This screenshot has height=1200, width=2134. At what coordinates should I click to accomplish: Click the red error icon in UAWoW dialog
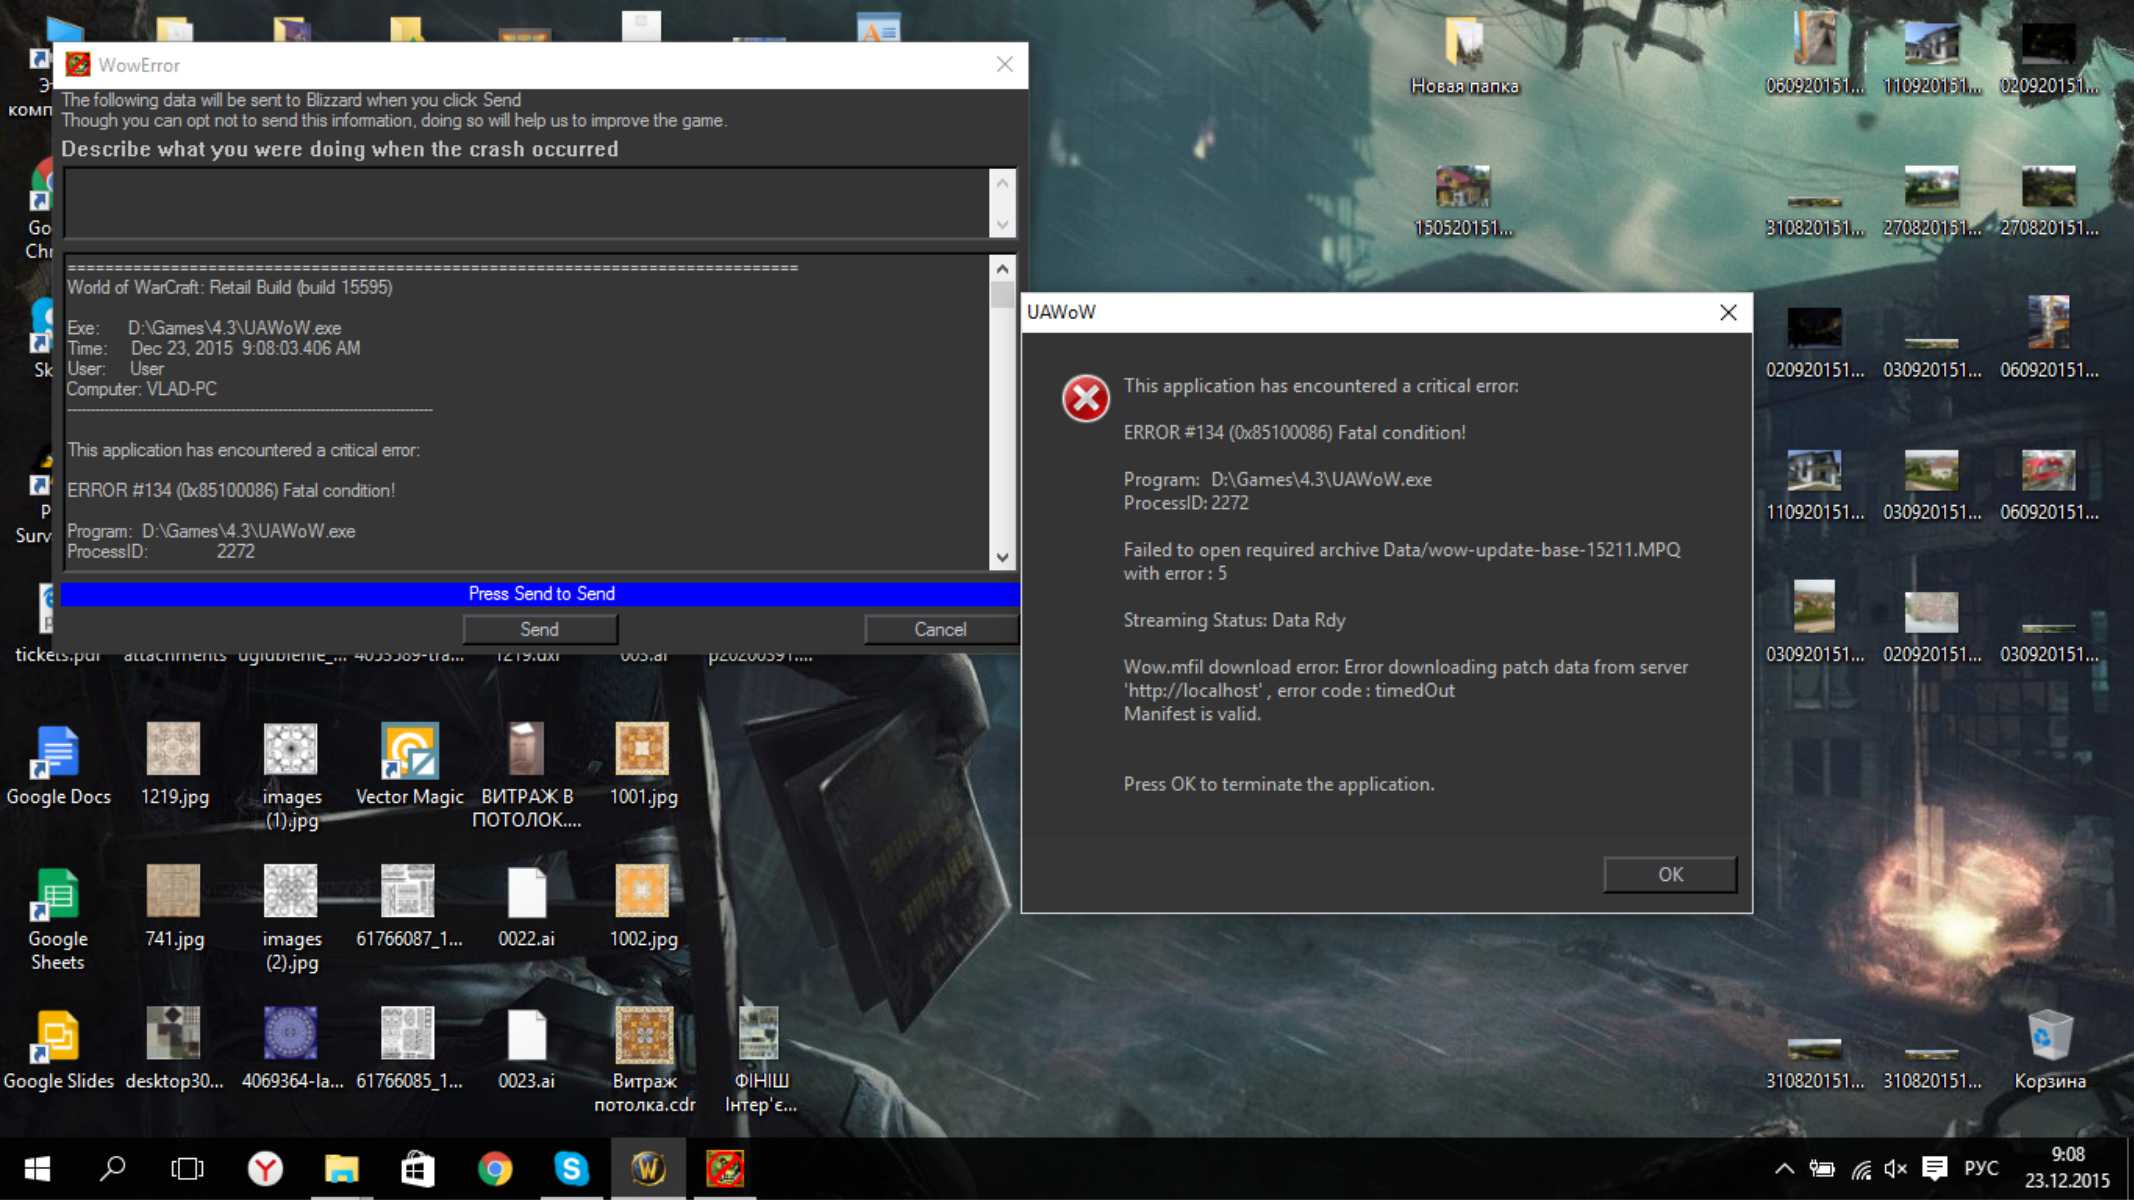point(1085,399)
